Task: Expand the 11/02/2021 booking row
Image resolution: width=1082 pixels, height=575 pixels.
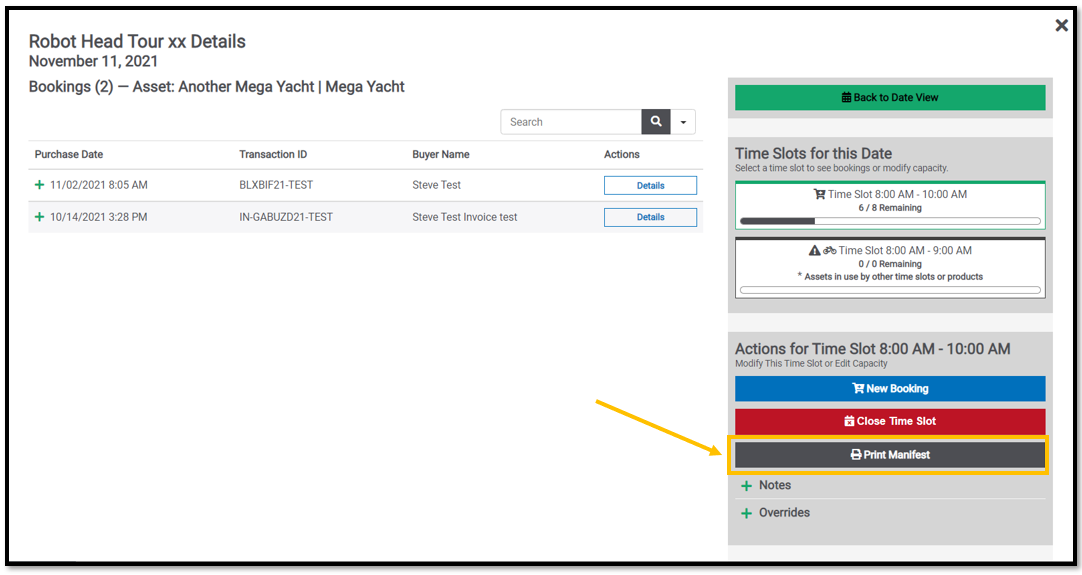Action: point(39,185)
